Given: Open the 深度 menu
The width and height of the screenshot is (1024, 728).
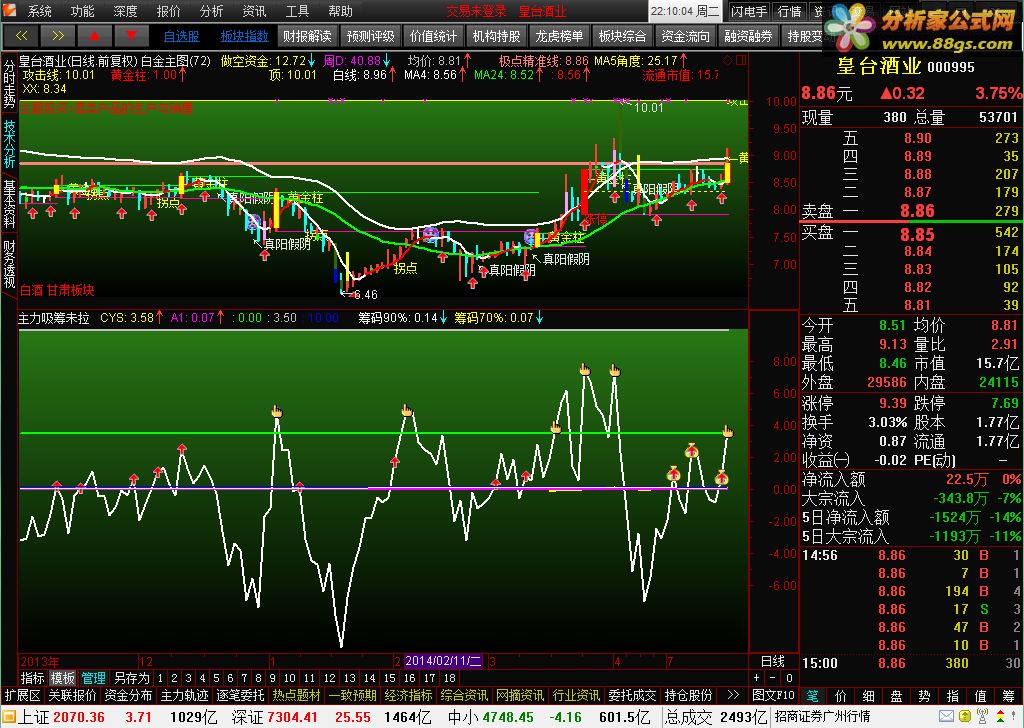Looking at the screenshot, I should (x=125, y=11).
